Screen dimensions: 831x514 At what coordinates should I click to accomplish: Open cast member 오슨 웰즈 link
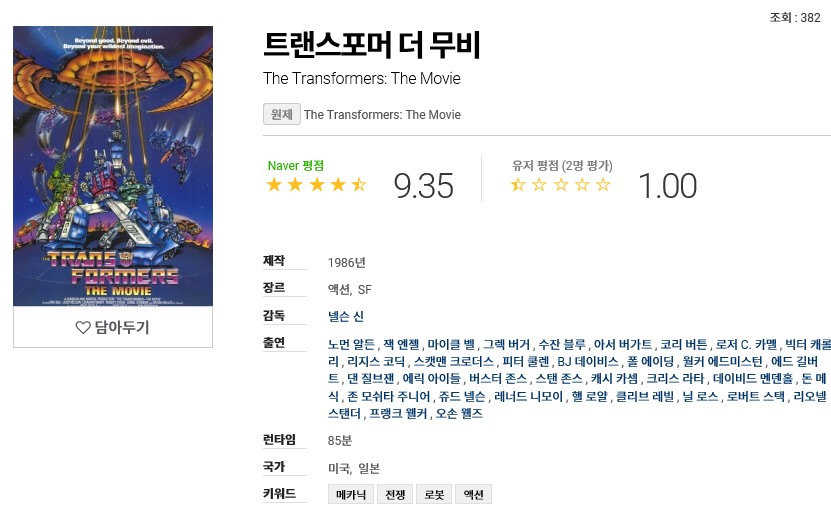pos(459,413)
